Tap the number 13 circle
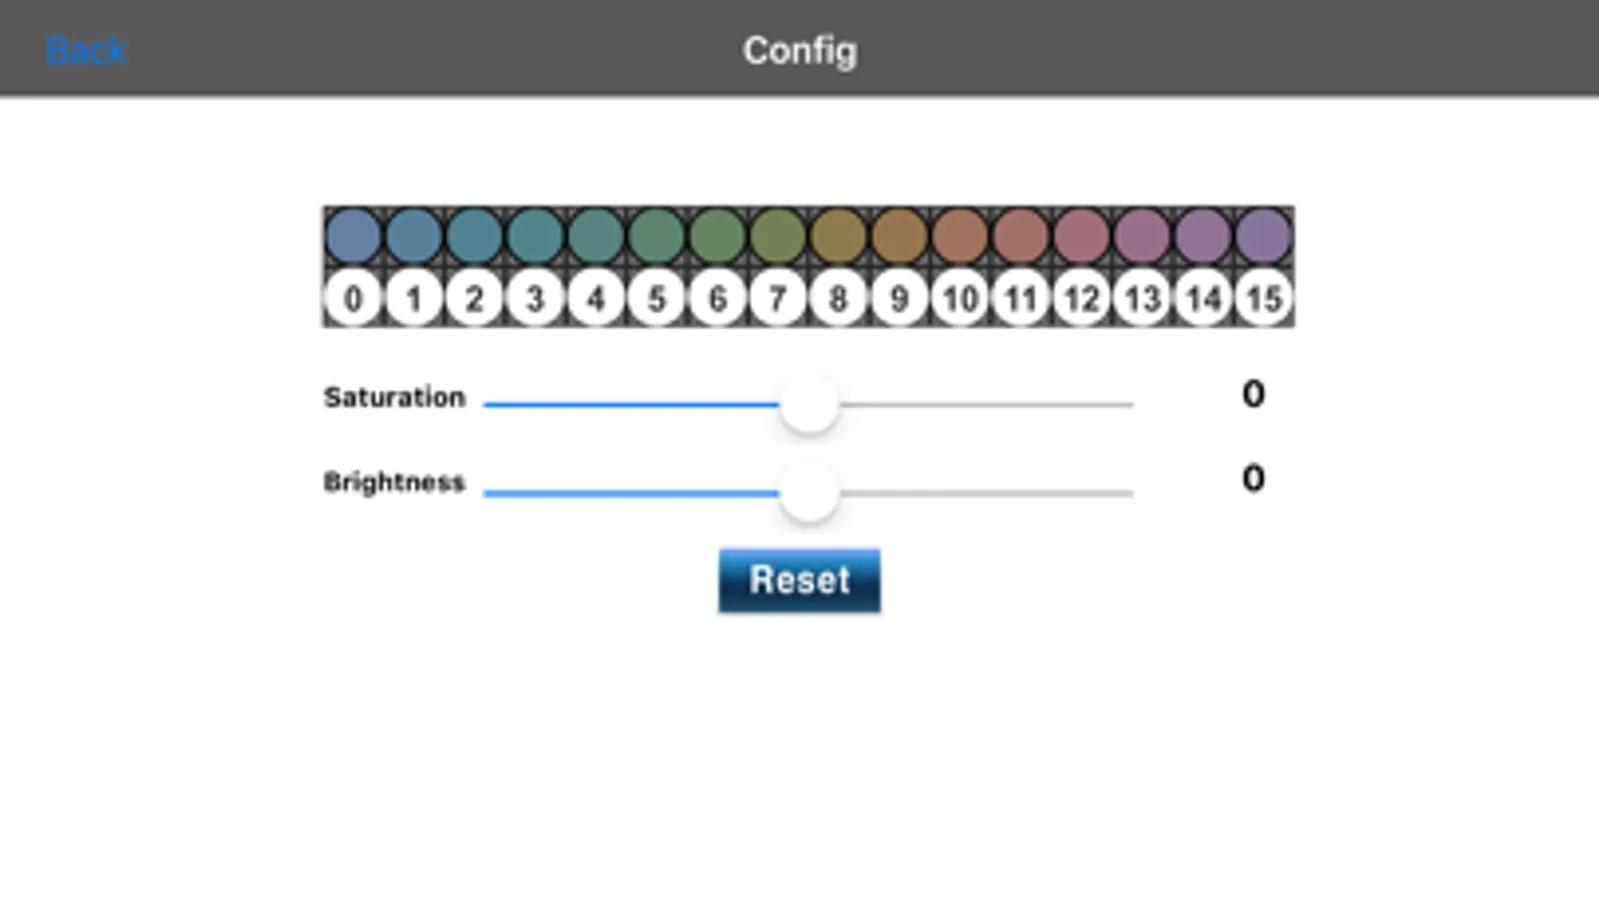The width and height of the screenshot is (1599, 900). coord(1142,298)
